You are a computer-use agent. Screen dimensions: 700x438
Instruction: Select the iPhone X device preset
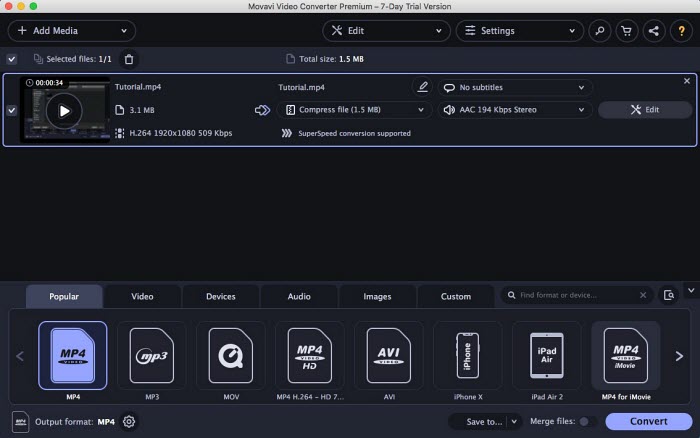[468, 355]
